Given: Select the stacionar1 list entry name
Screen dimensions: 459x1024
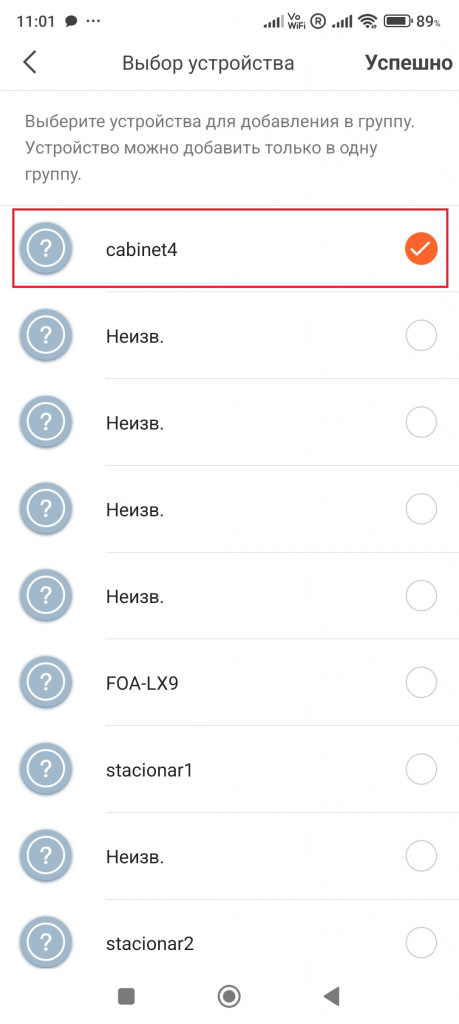Looking at the screenshot, I should pyautogui.click(x=149, y=771).
